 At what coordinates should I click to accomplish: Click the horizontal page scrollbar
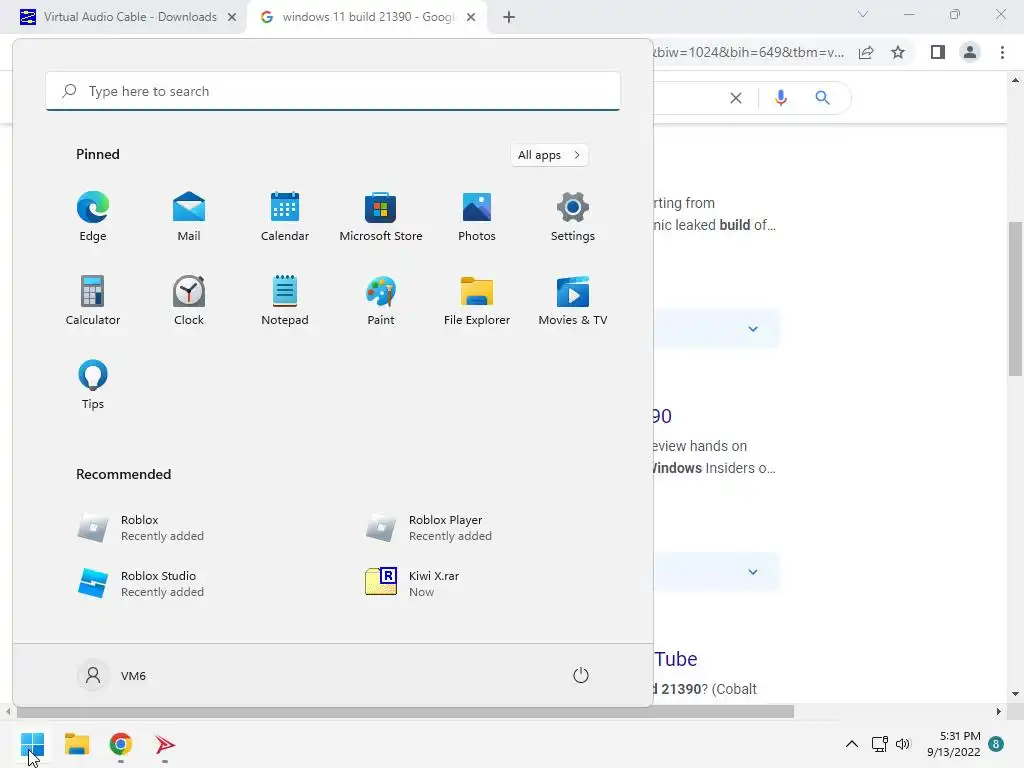click(405, 712)
